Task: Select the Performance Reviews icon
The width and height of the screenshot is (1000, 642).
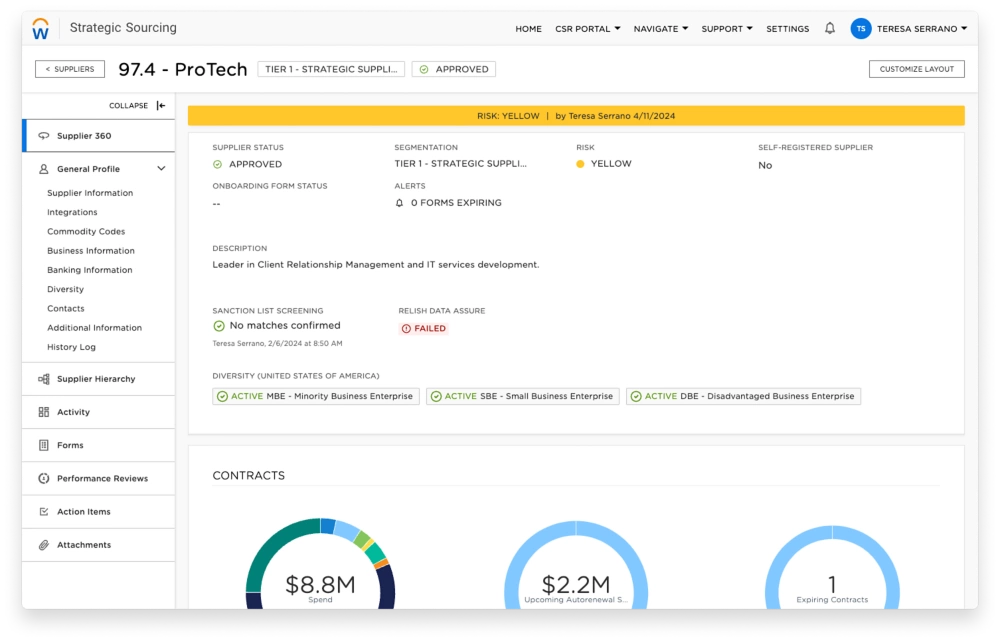Action: [x=44, y=479]
